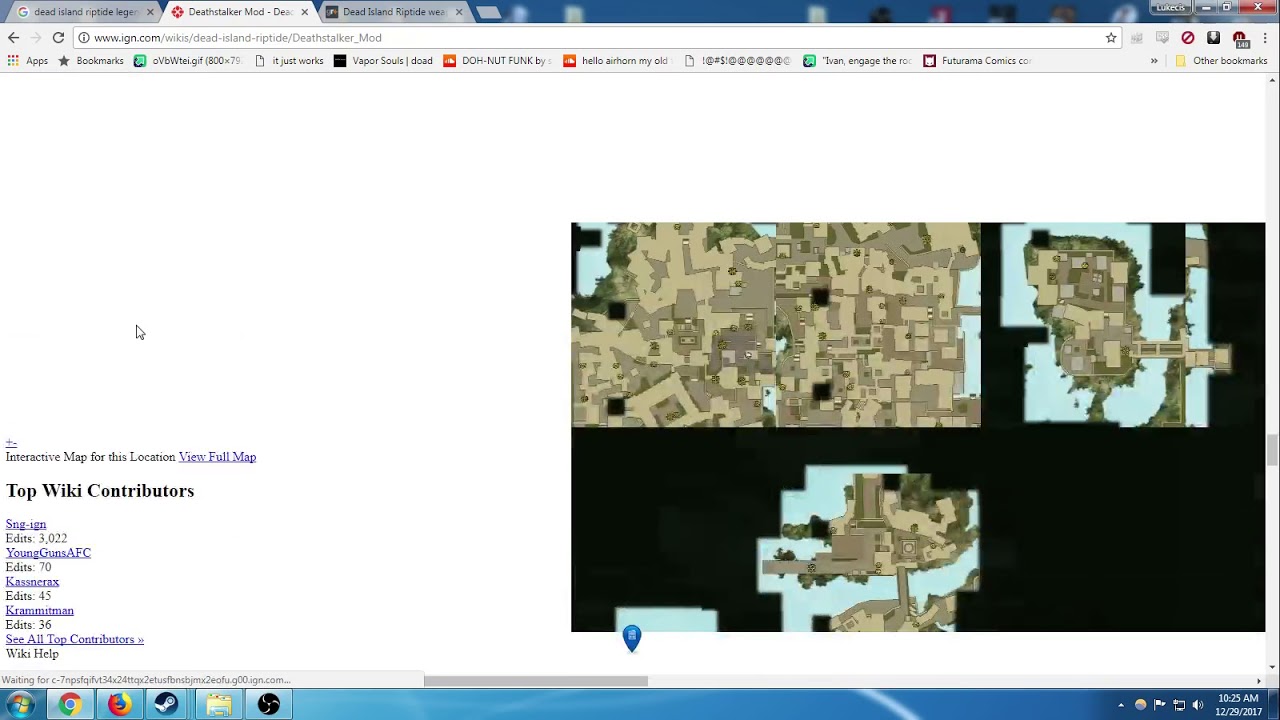Click the red blocker extension icon
1280x720 pixels.
1188,38
